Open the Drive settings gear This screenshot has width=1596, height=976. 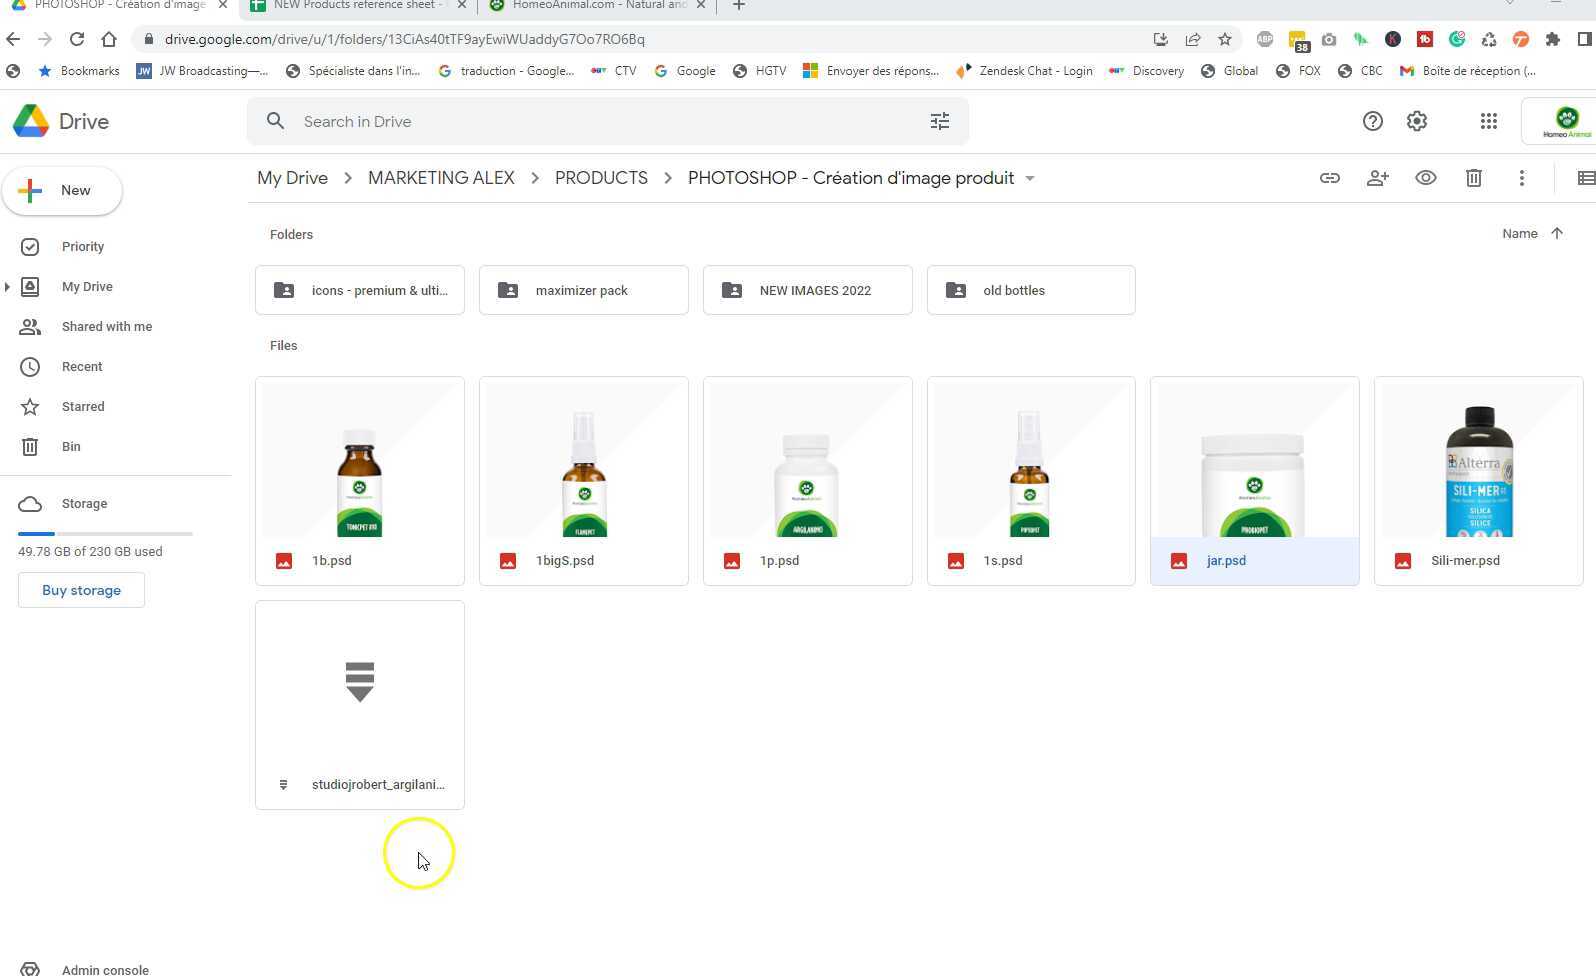coord(1416,121)
